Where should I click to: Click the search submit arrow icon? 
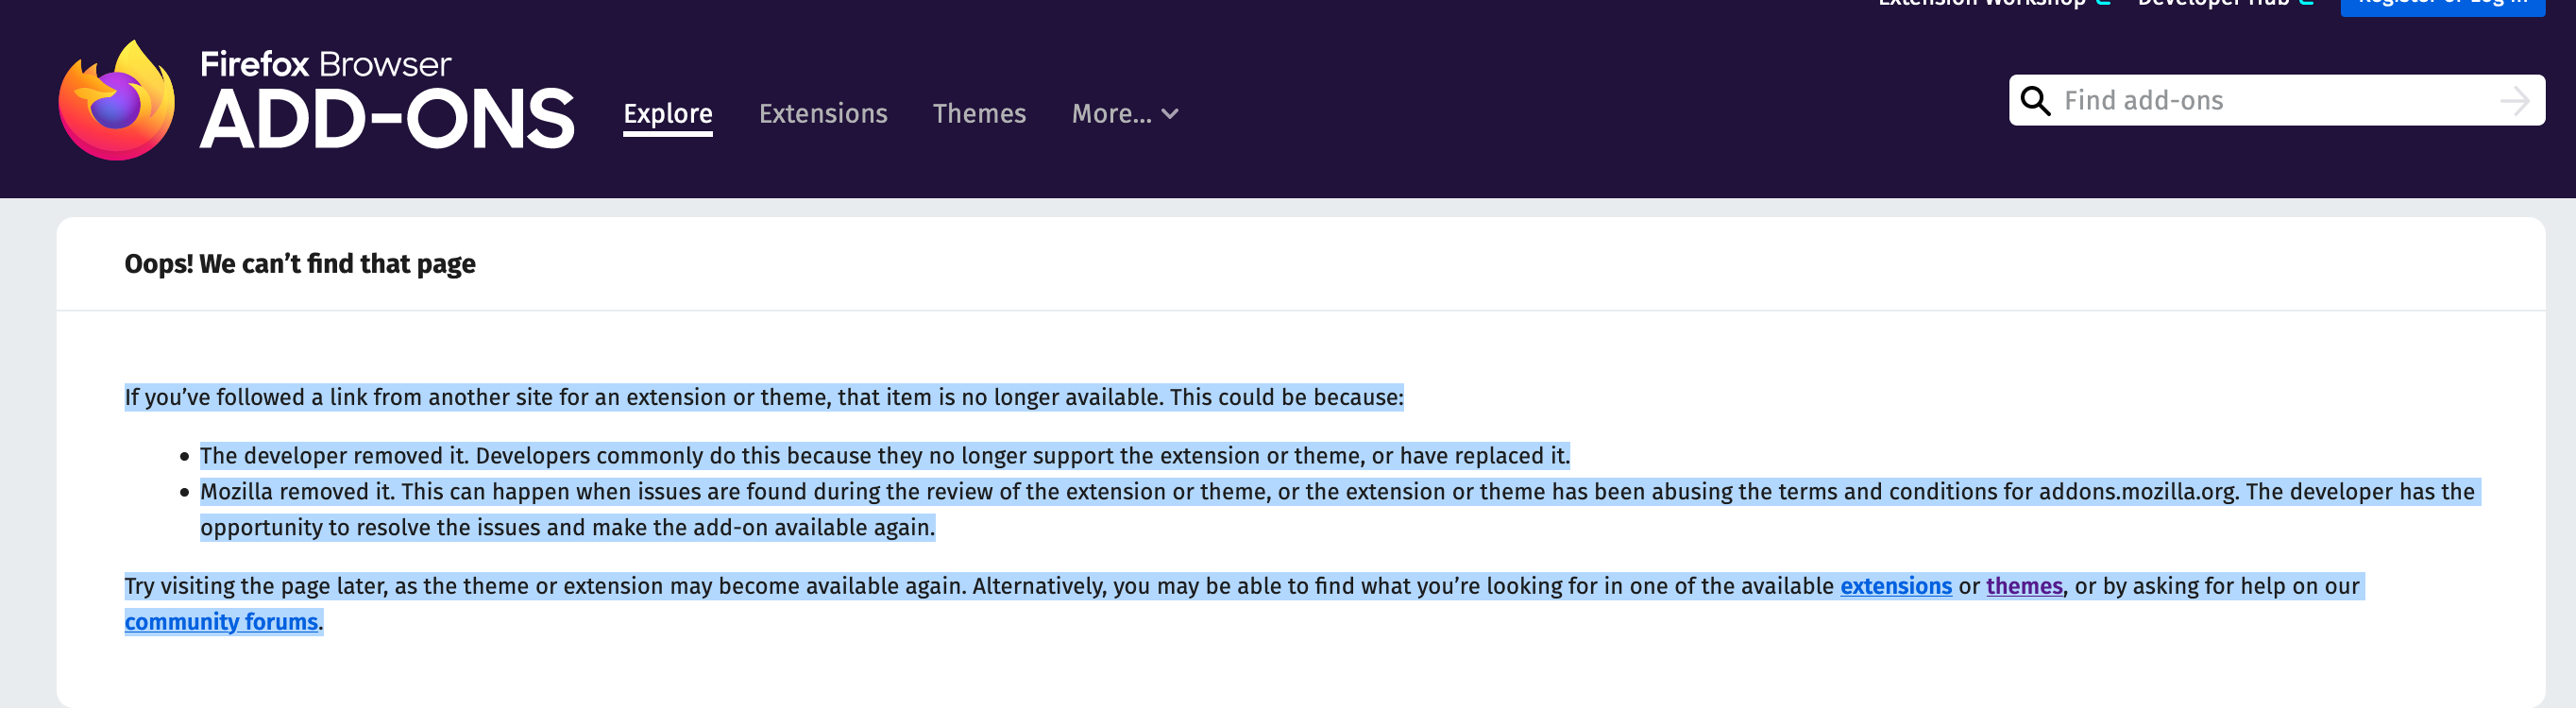(x=2514, y=100)
